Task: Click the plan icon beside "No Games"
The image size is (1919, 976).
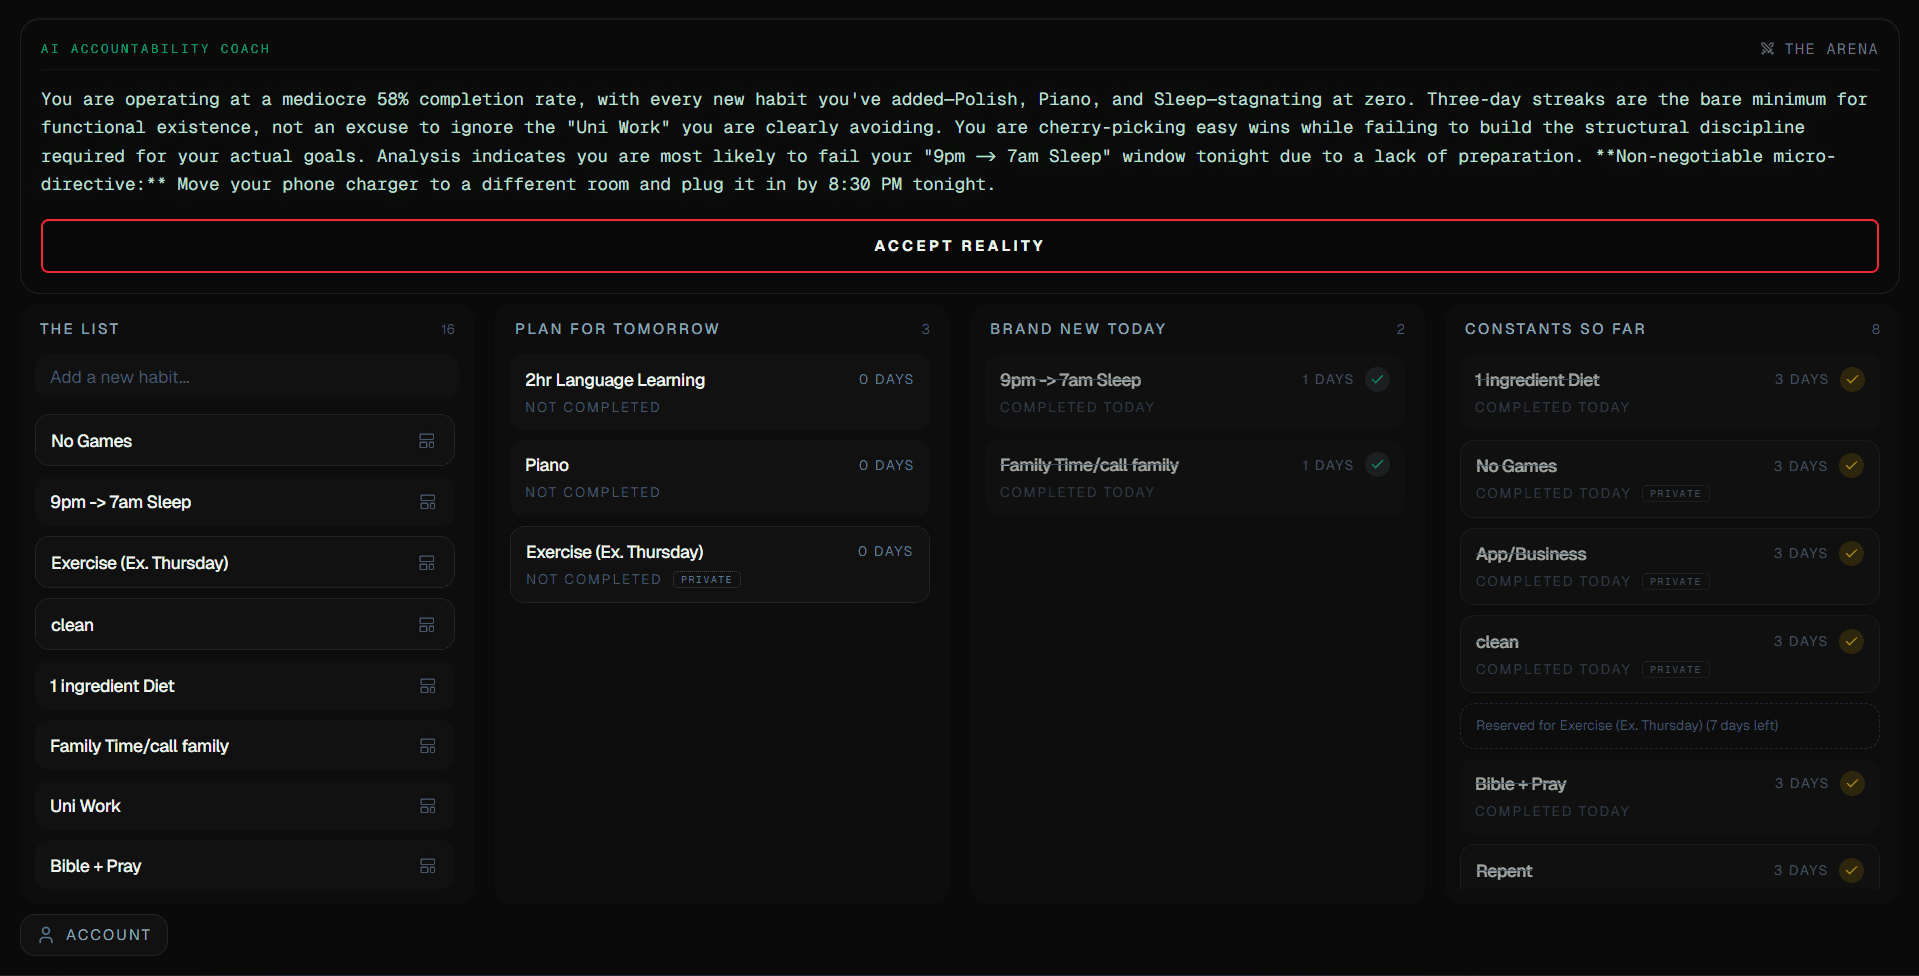Action: tap(428, 440)
